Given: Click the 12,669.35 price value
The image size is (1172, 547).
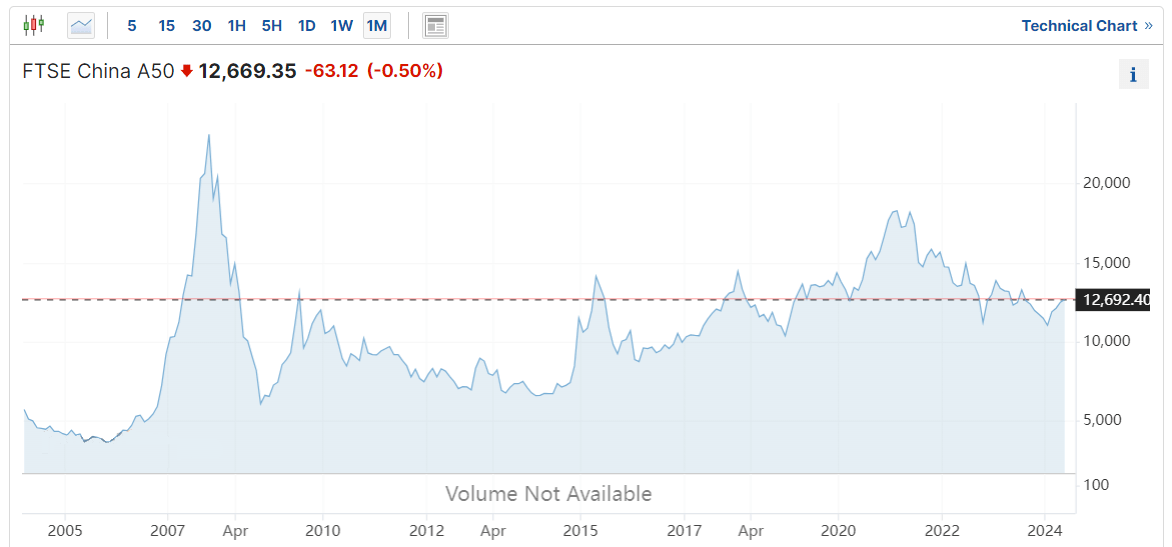Looking at the screenshot, I should click(x=247, y=71).
